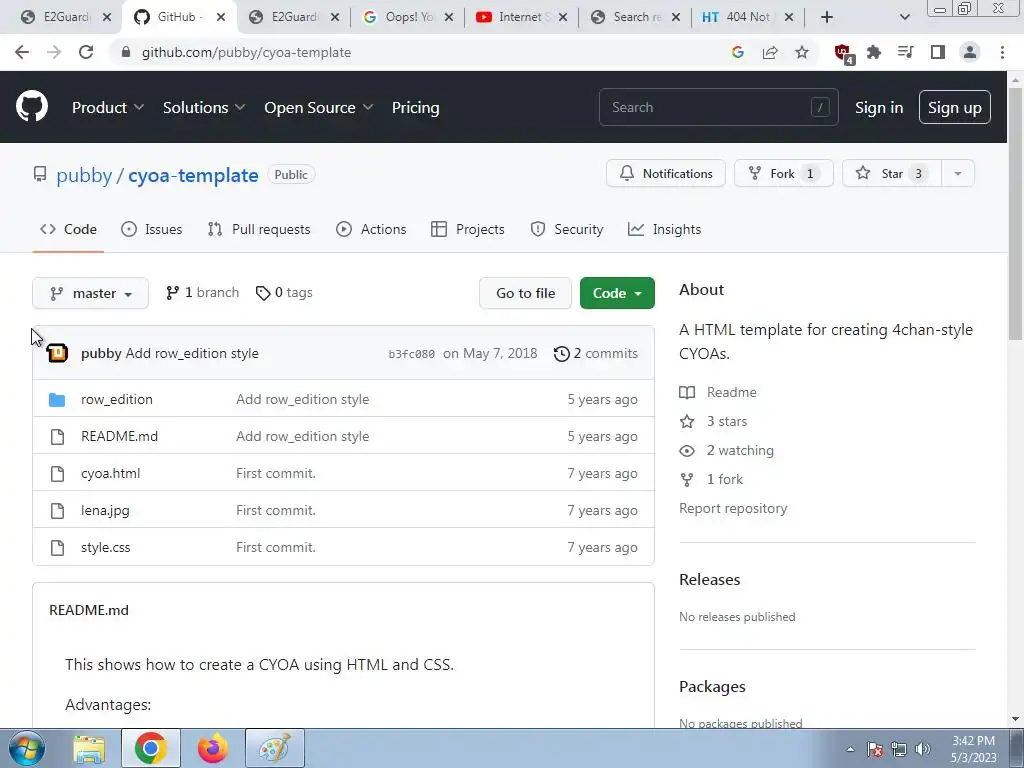The width and height of the screenshot is (1024, 768).
Task: Open the Star lists dropdown arrow
Action: [x=957, y=174]
